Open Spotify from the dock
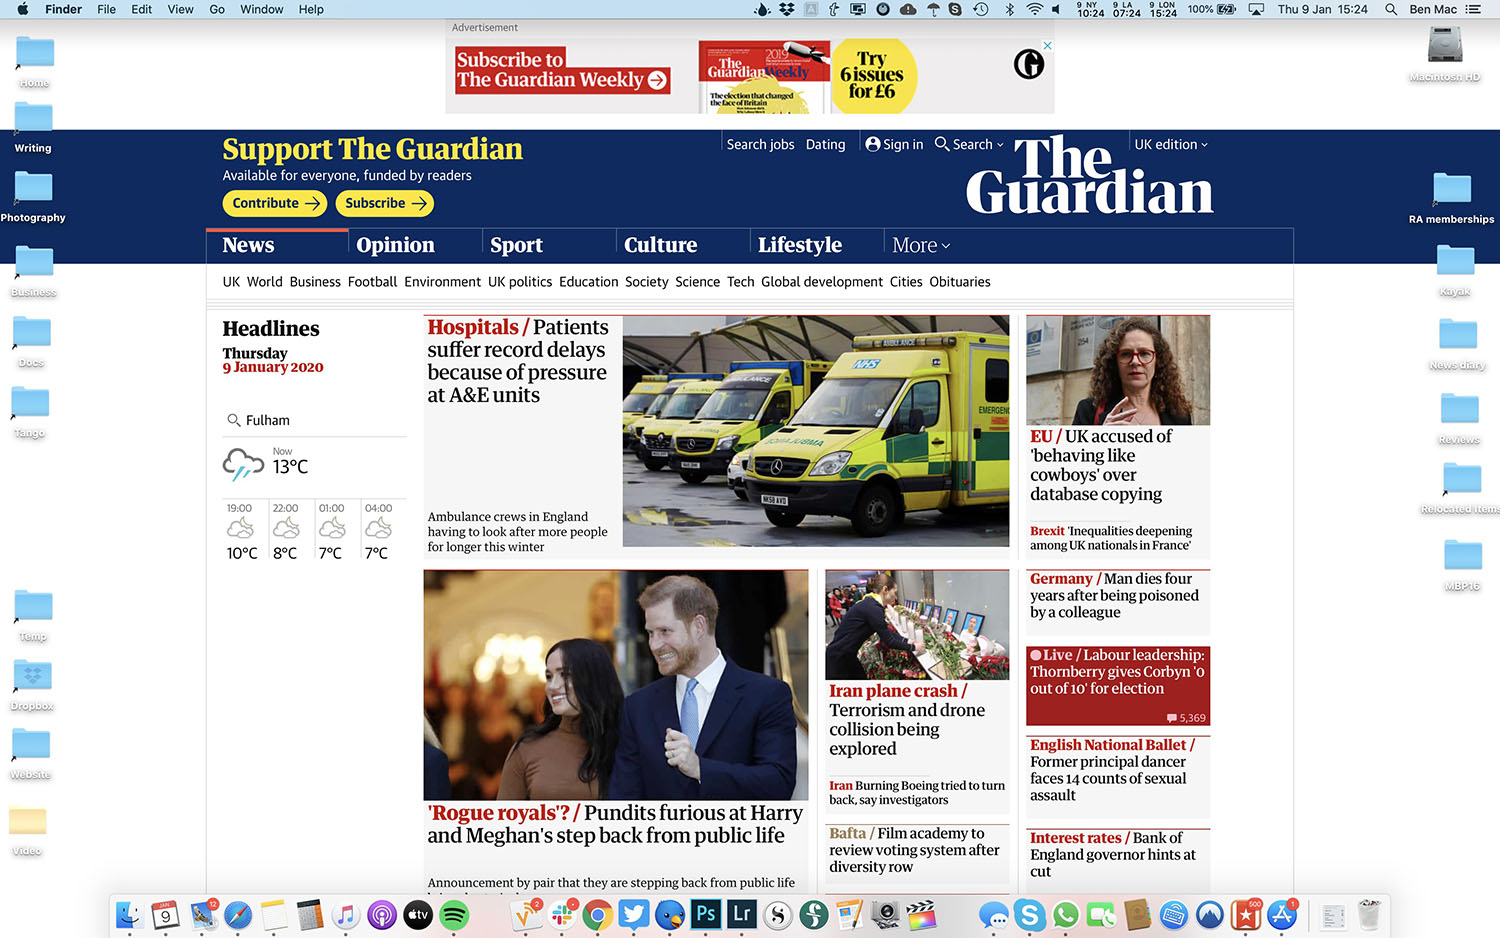This screenshot has height=938, width=1500. pyautogui.click(x=454, y=914)
